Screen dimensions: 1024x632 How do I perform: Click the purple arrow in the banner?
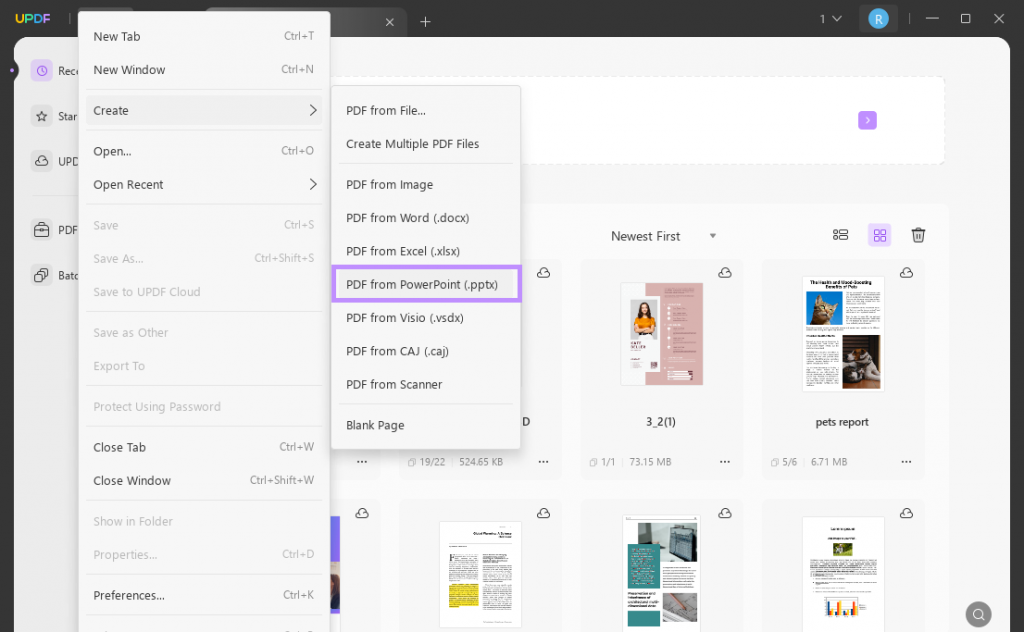coord(867,120)
